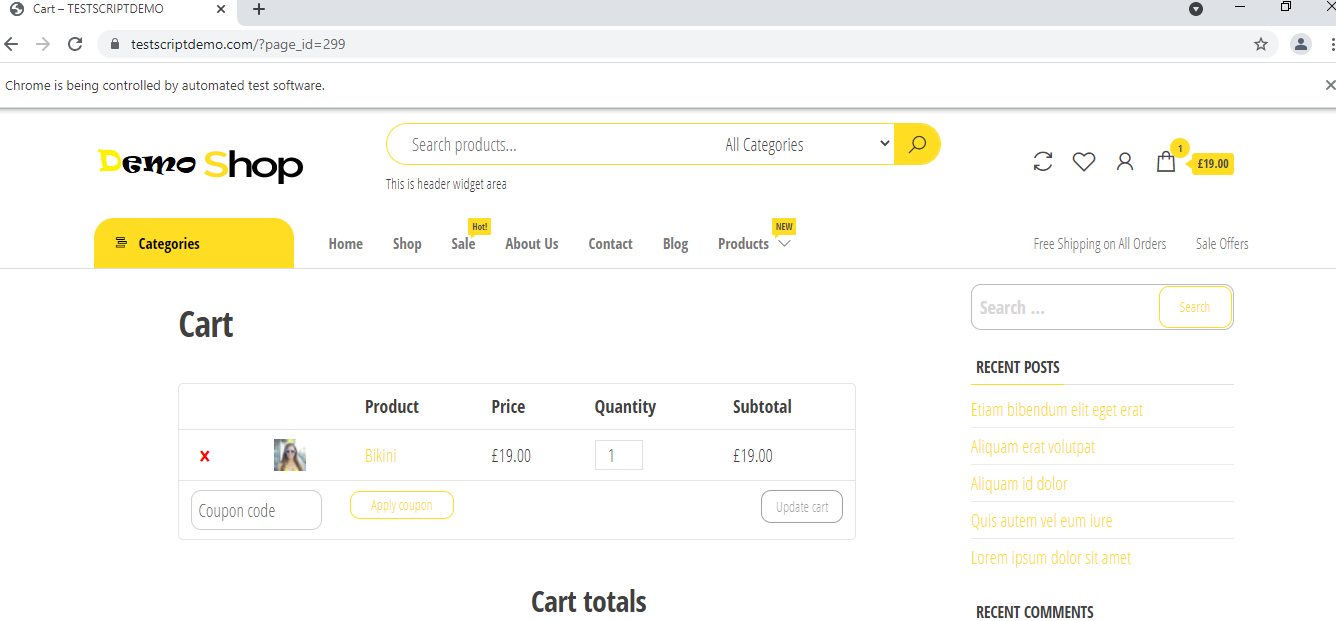Click the browser address bar URL
The image size is (1336, 621).
[238, 44]
